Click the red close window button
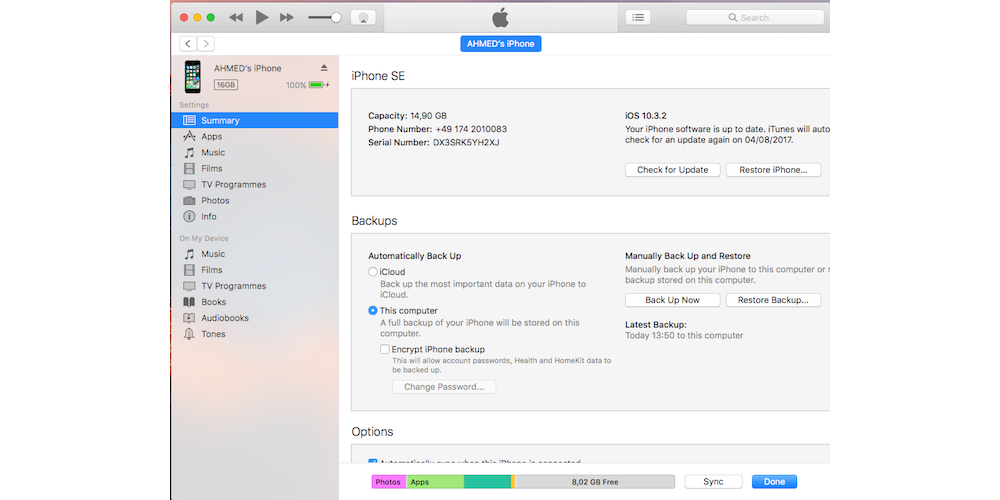The image size is (1000, 500). tap(184, 17)
